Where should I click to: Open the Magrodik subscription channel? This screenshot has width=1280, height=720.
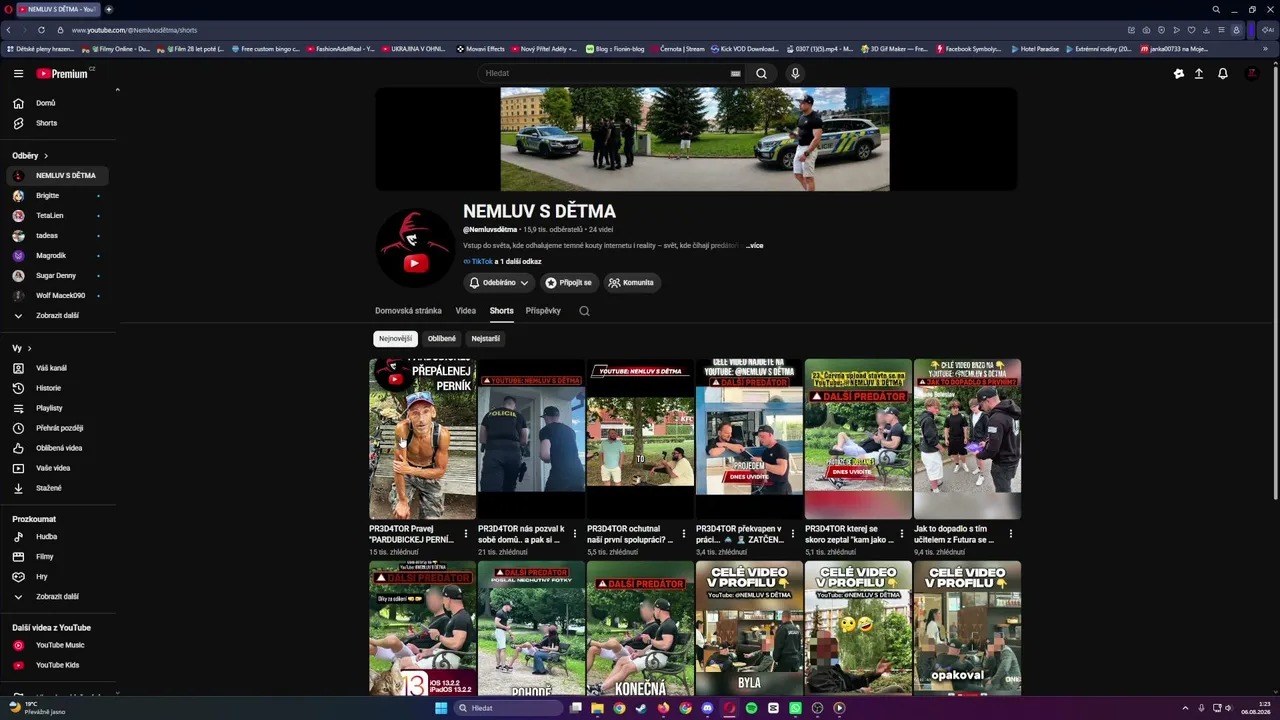[58, 256]
